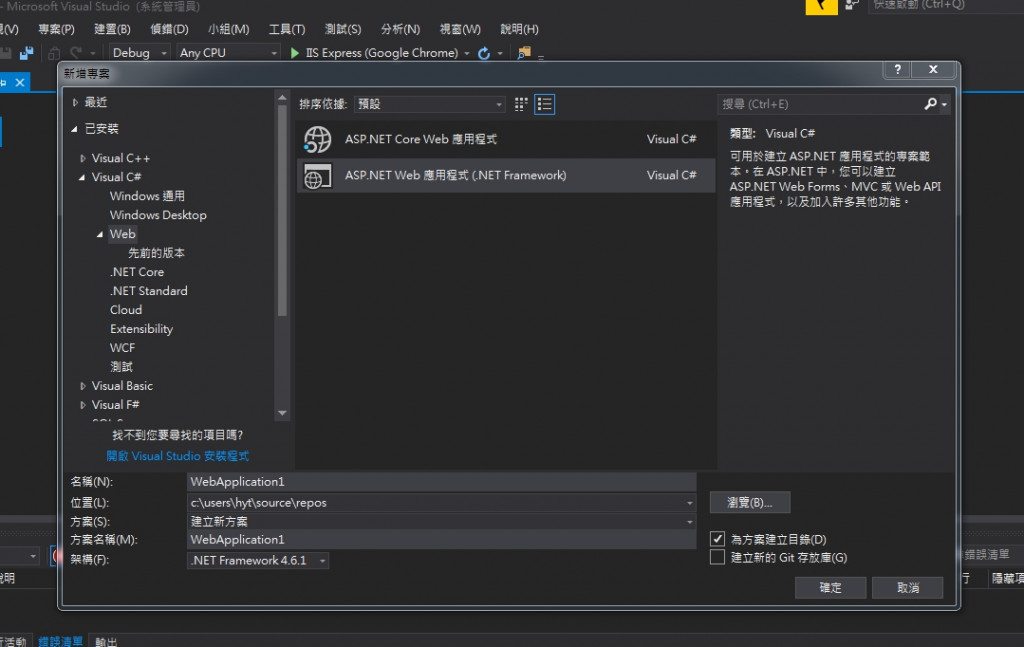Open the Visual Studio installer link
Viewport: 1024px width, 647px height.
pyautogui.click(x=178, y=456)
